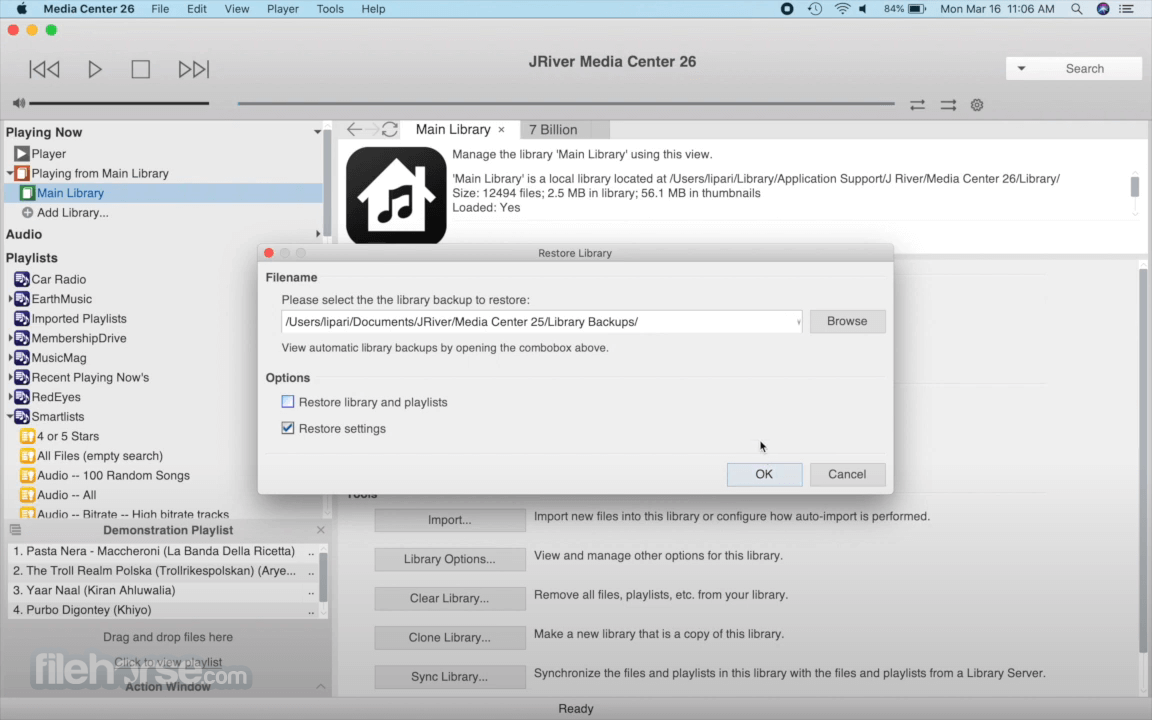Expand the MembershipDrive playlist group
Screen dimensions: 1152x720
(10, 338)
